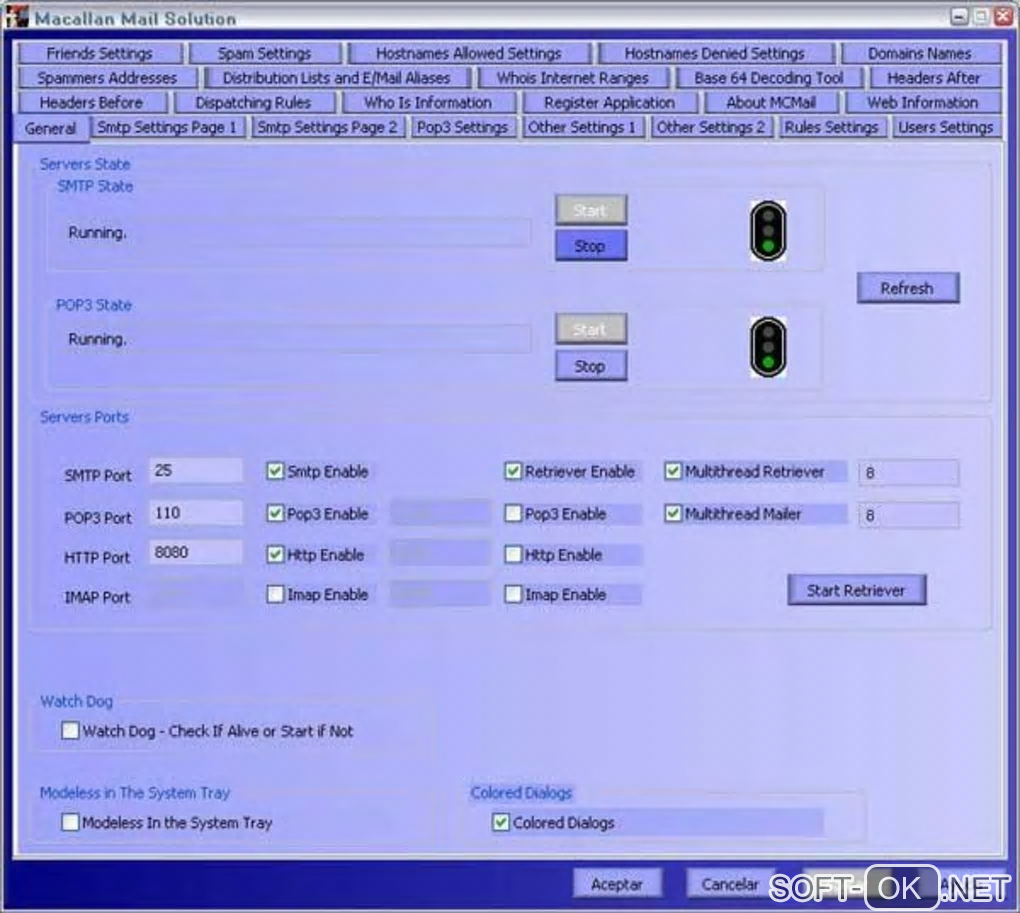Click the SMTP State 'Running.' status field
The image size is (1020, 913).
(297, 233)
